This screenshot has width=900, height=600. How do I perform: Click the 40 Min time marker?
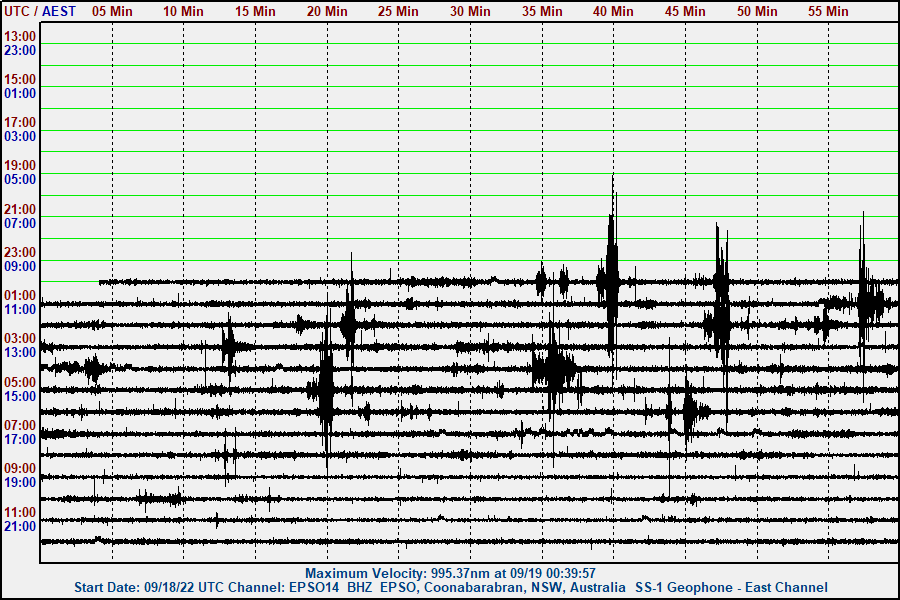coord(613,11)
